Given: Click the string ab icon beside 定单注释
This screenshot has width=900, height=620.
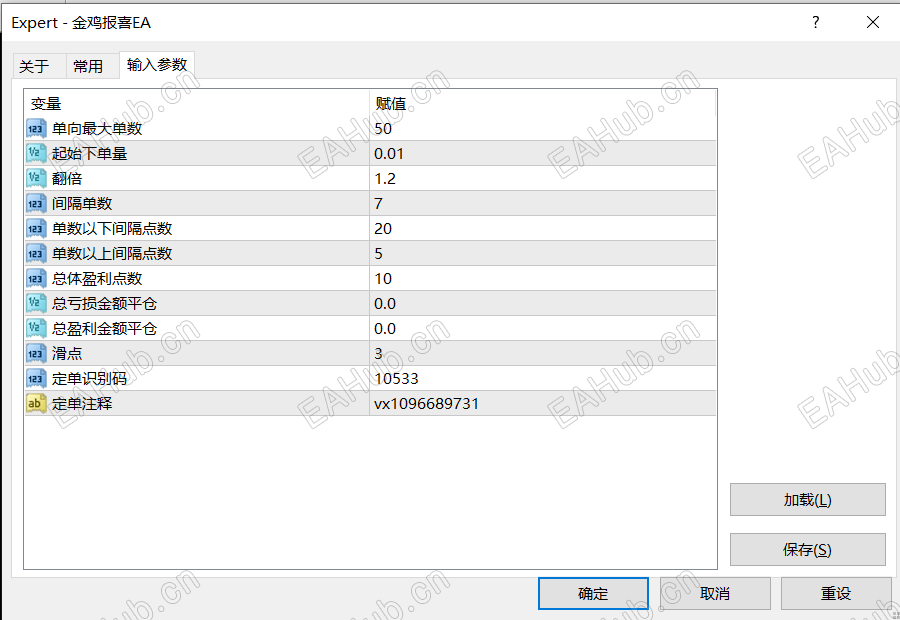Looking at the screenshot, I should [x=36, y=404].
